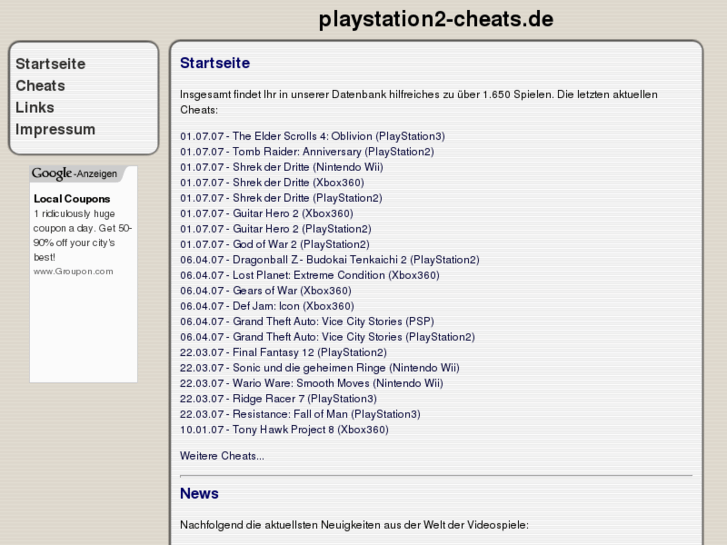Open Gears of War Xbox360 cheats
This screenshot has width=727, height=545.
pos(266,291)
